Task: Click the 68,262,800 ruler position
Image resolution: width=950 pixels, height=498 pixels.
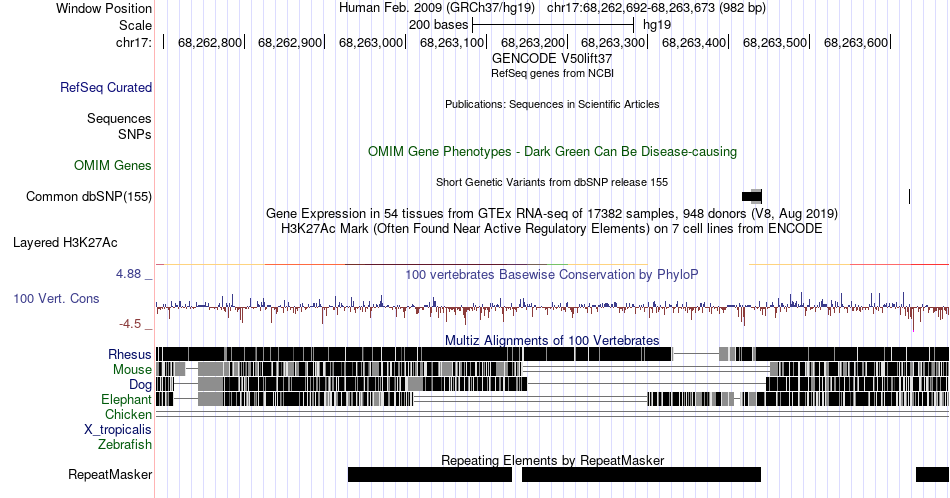Action: click(210, 42)
